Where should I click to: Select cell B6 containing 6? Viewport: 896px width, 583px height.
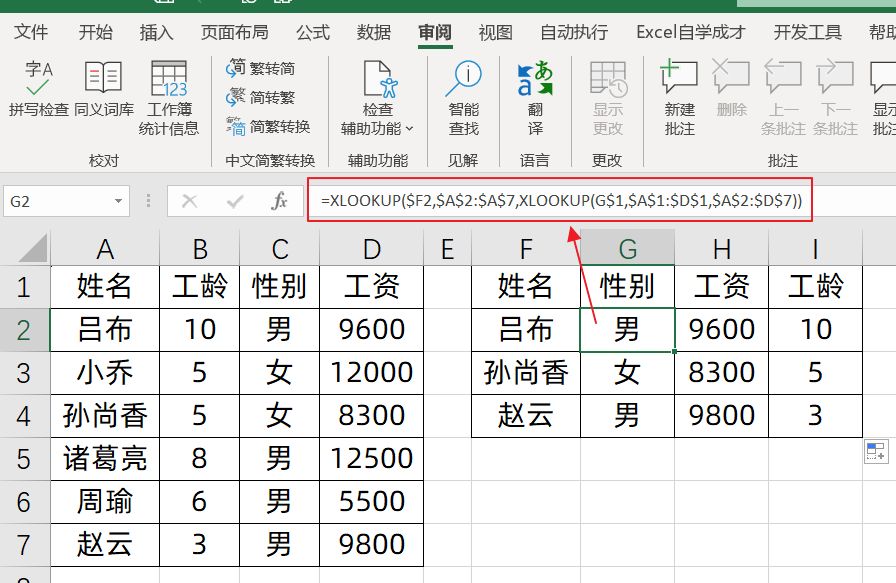tap(199, 502)
